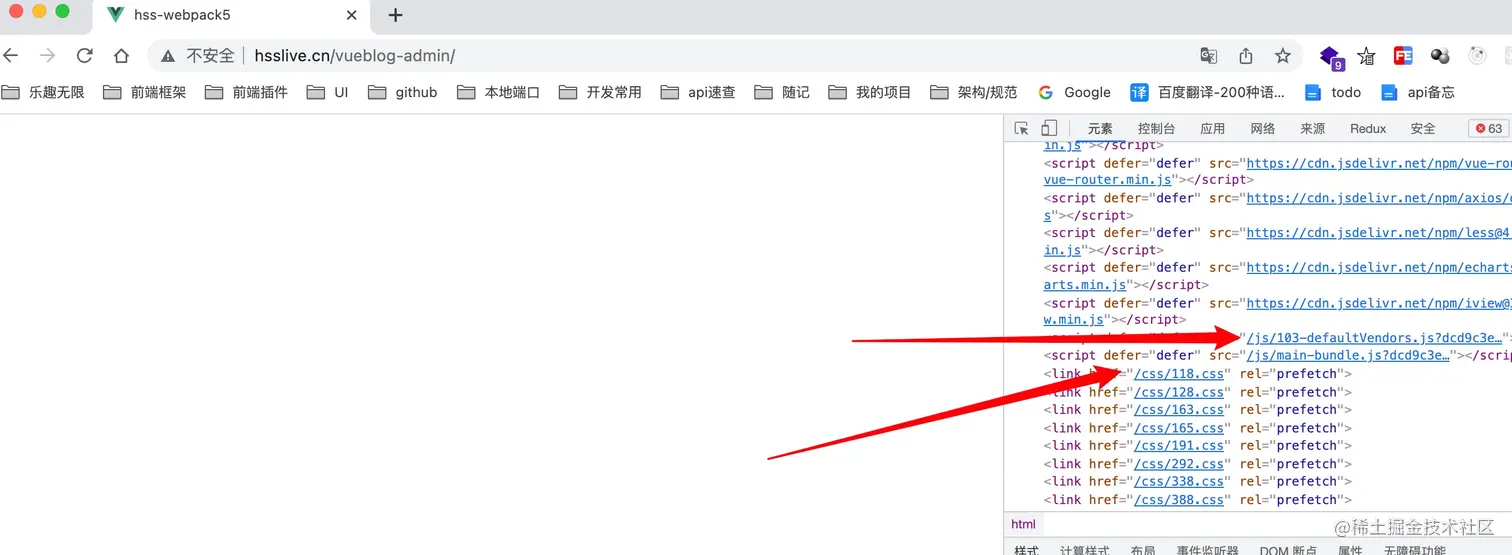Open the jsdelivr npm/iview script link
Screen dimensions: 1512x555
click(x=1379, y=303)
